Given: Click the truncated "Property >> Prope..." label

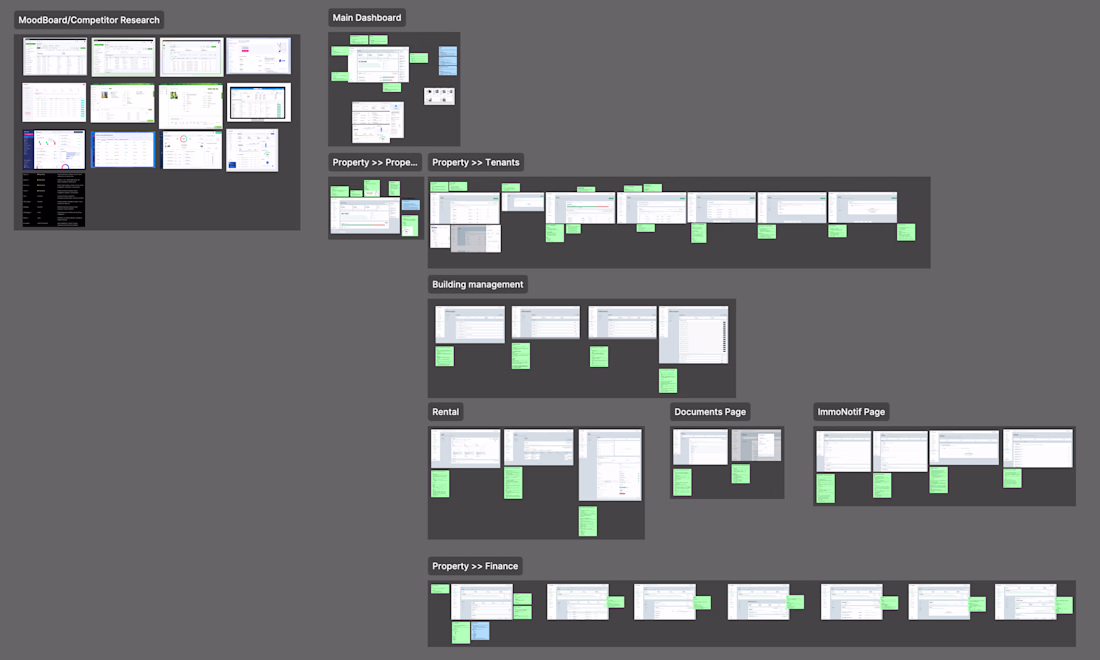Looking at the screenshot, I should click(375, 162).
